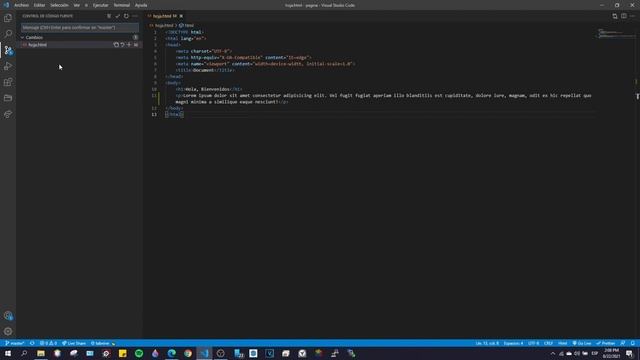The height and width of the screenshot is (360, 640).
Task: Open Windows taskbar search
Action: [x=24, y=353]
